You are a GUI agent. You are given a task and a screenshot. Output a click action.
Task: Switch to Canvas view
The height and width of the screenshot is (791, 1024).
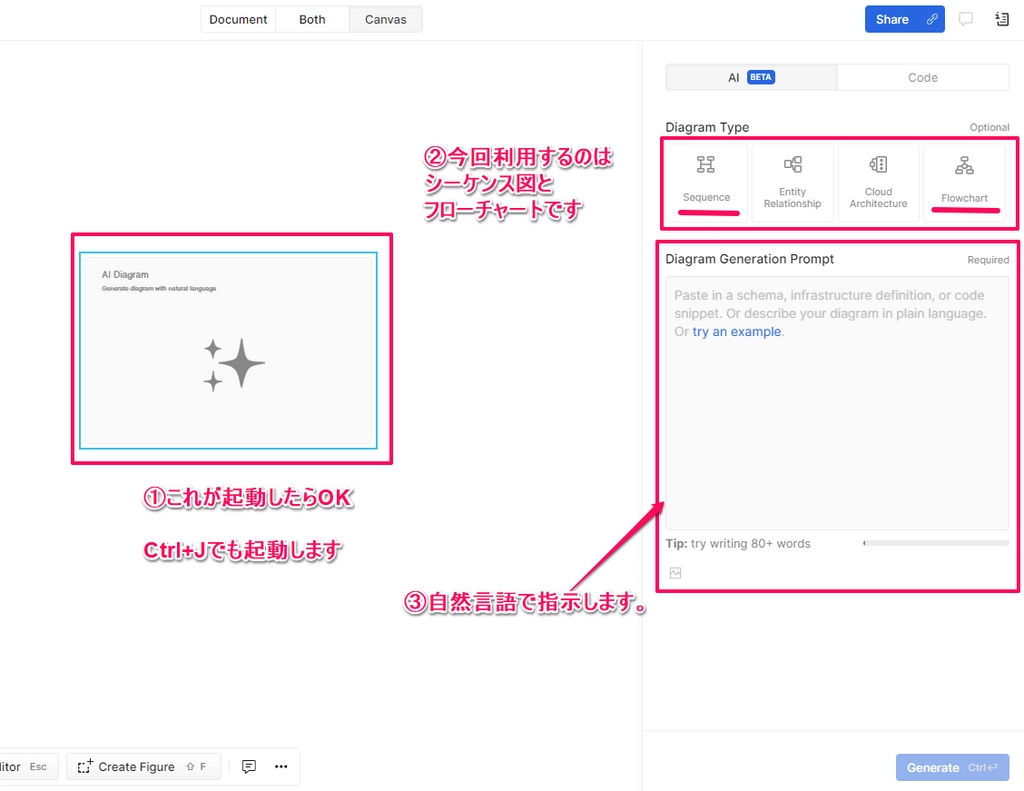coord(385,19)
